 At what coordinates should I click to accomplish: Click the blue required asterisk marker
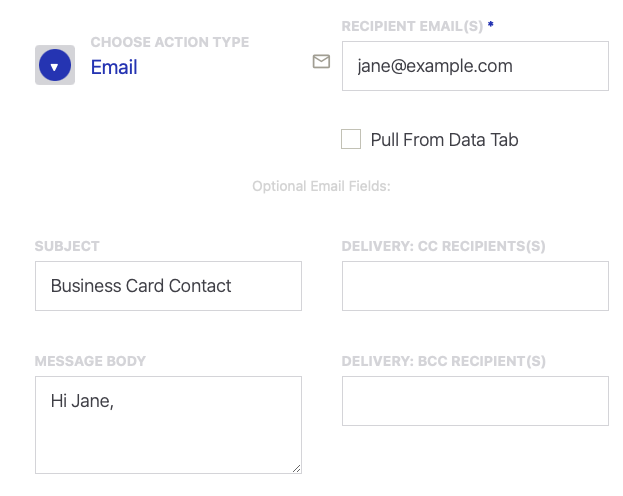click(x=490, y=24)
